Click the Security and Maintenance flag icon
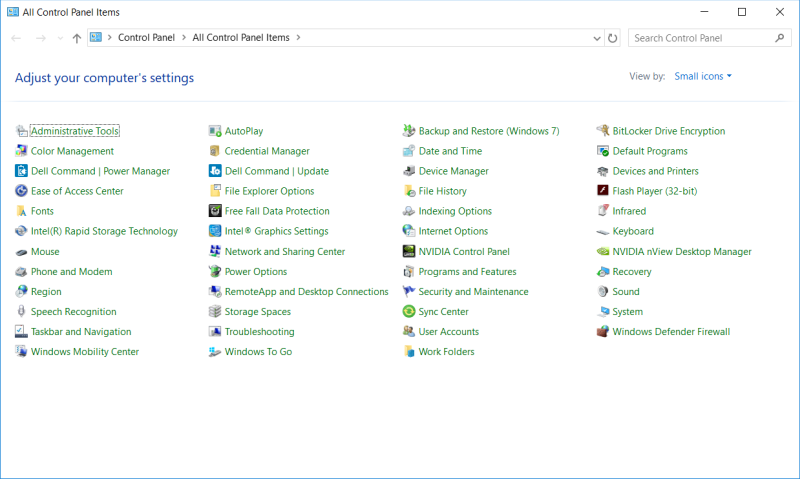The width and height of the screenshot is (800, 479). (409, 292)
